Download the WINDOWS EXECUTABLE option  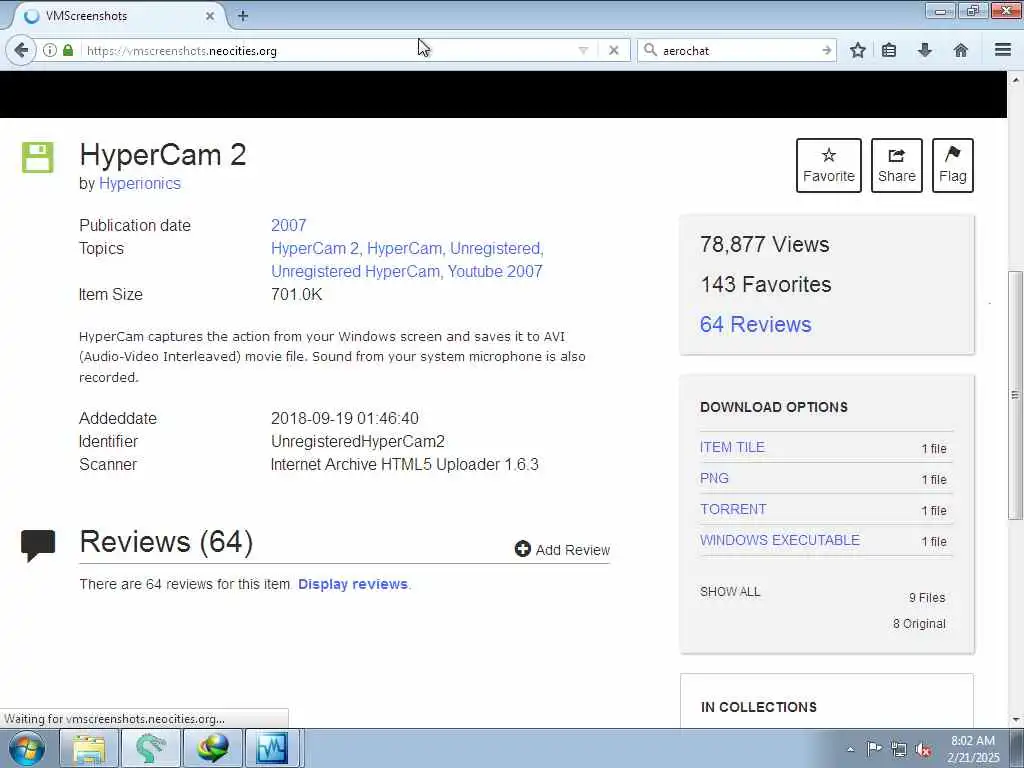[x=780, y=540]
